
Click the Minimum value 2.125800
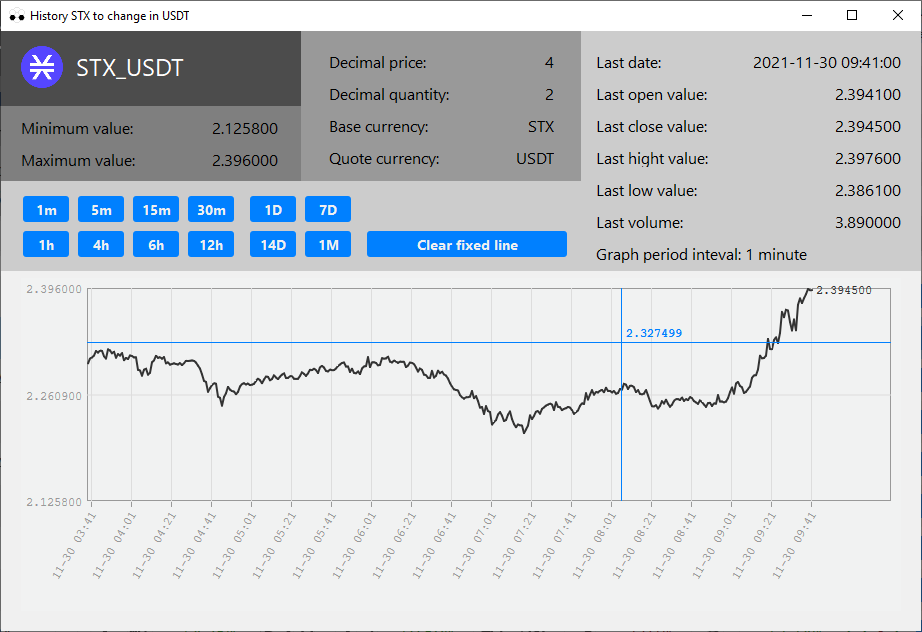coord(245,129)
